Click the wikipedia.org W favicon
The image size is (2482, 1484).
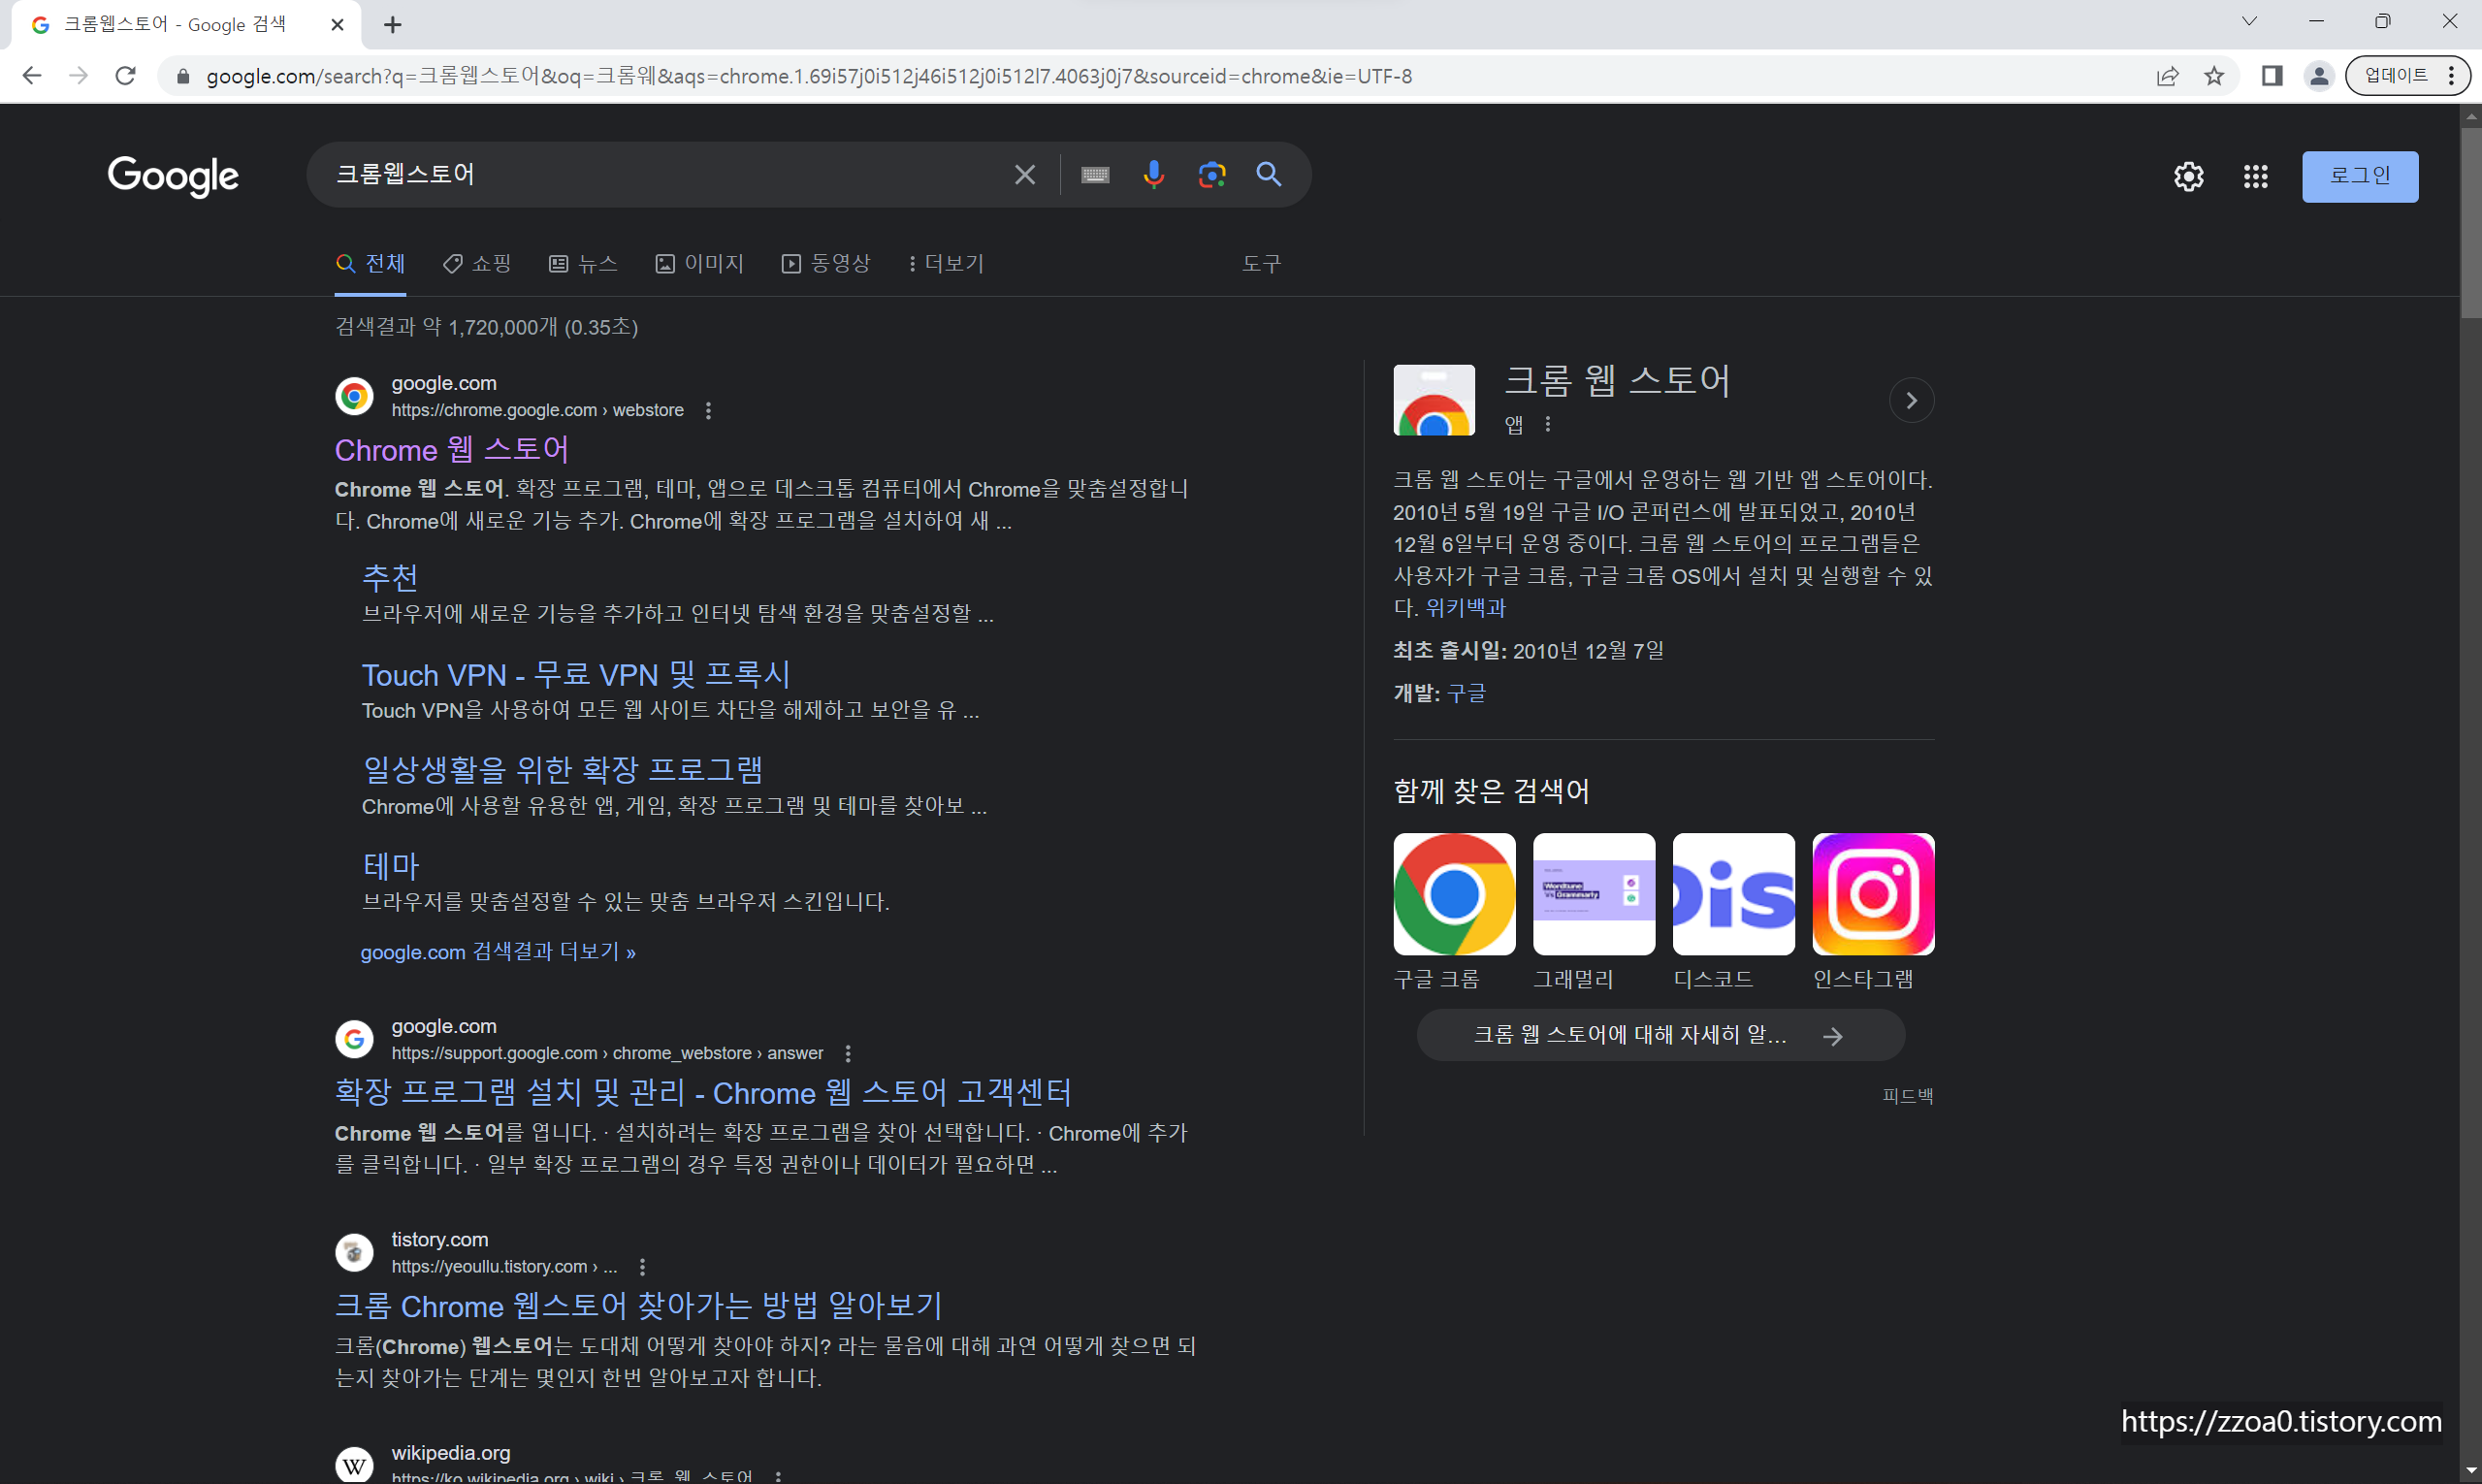tap(354, 1465)
